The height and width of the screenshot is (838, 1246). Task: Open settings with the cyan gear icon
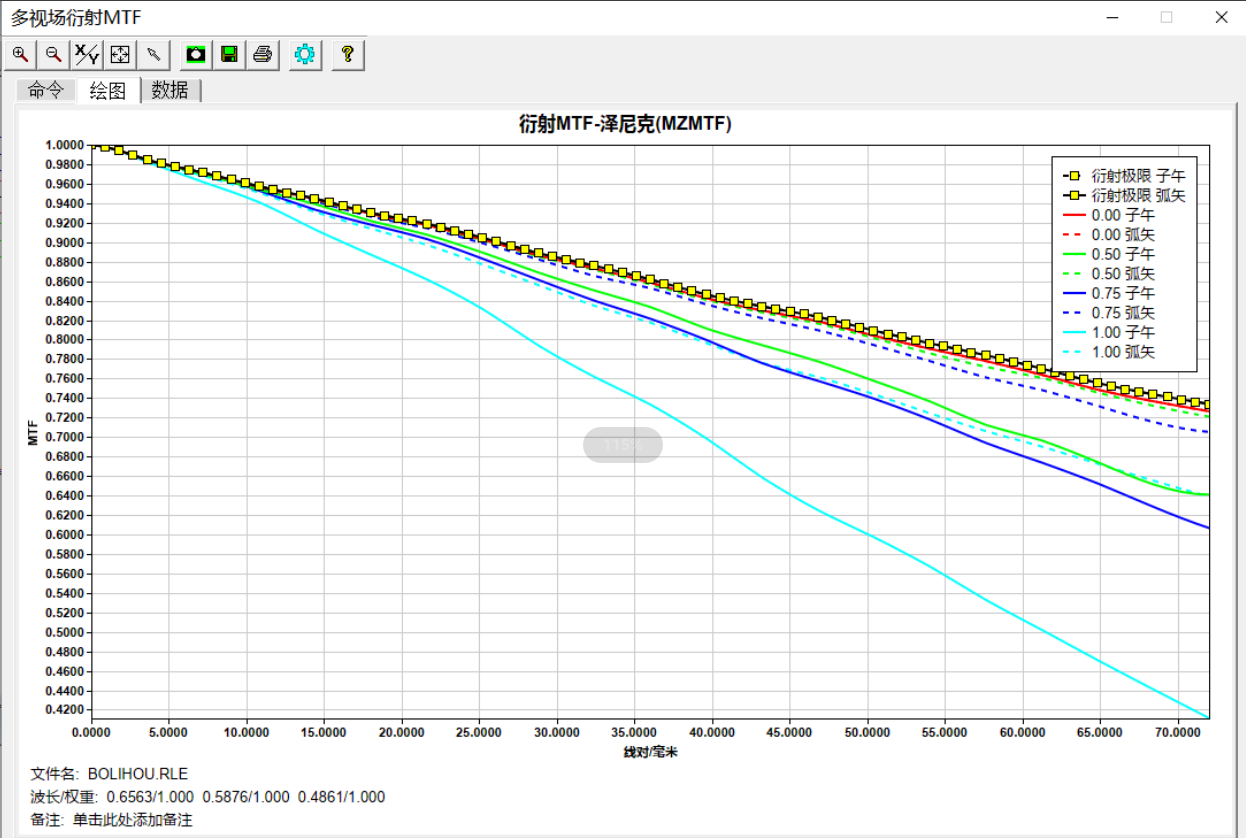[x=305, y=54]
